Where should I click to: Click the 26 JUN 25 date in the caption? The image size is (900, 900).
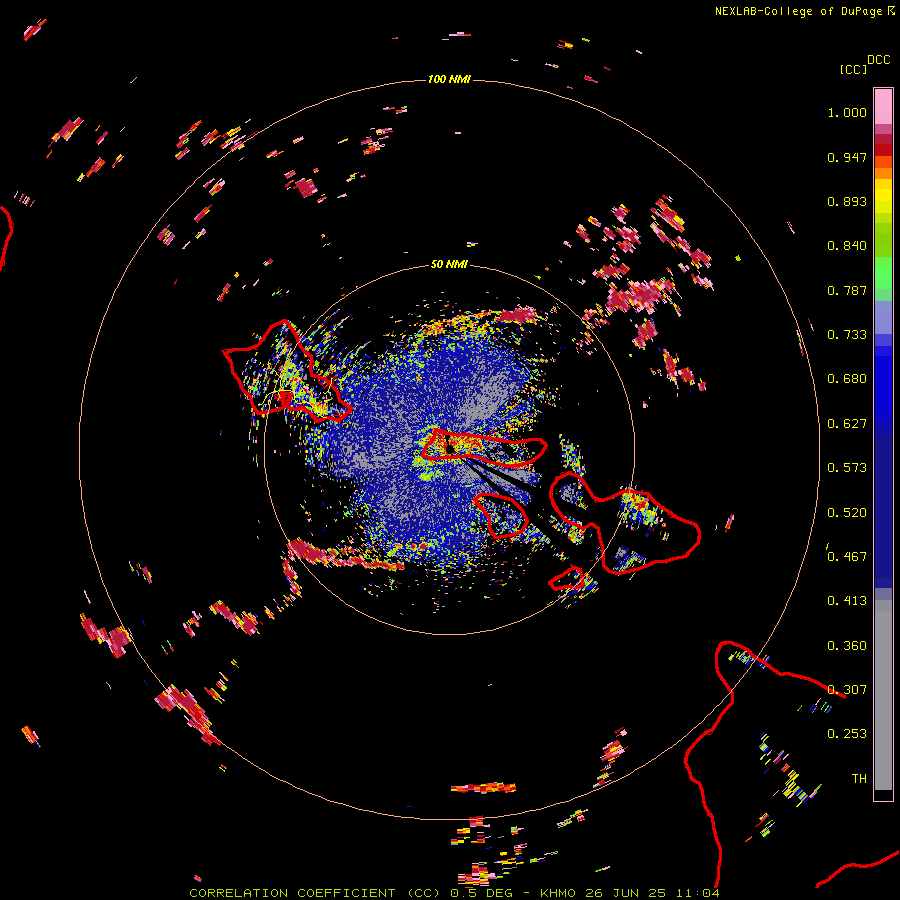point(626,893)
